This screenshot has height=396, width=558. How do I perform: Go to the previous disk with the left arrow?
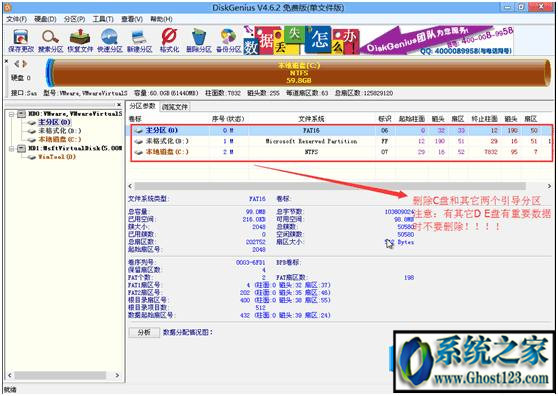(x=16, y=64)
